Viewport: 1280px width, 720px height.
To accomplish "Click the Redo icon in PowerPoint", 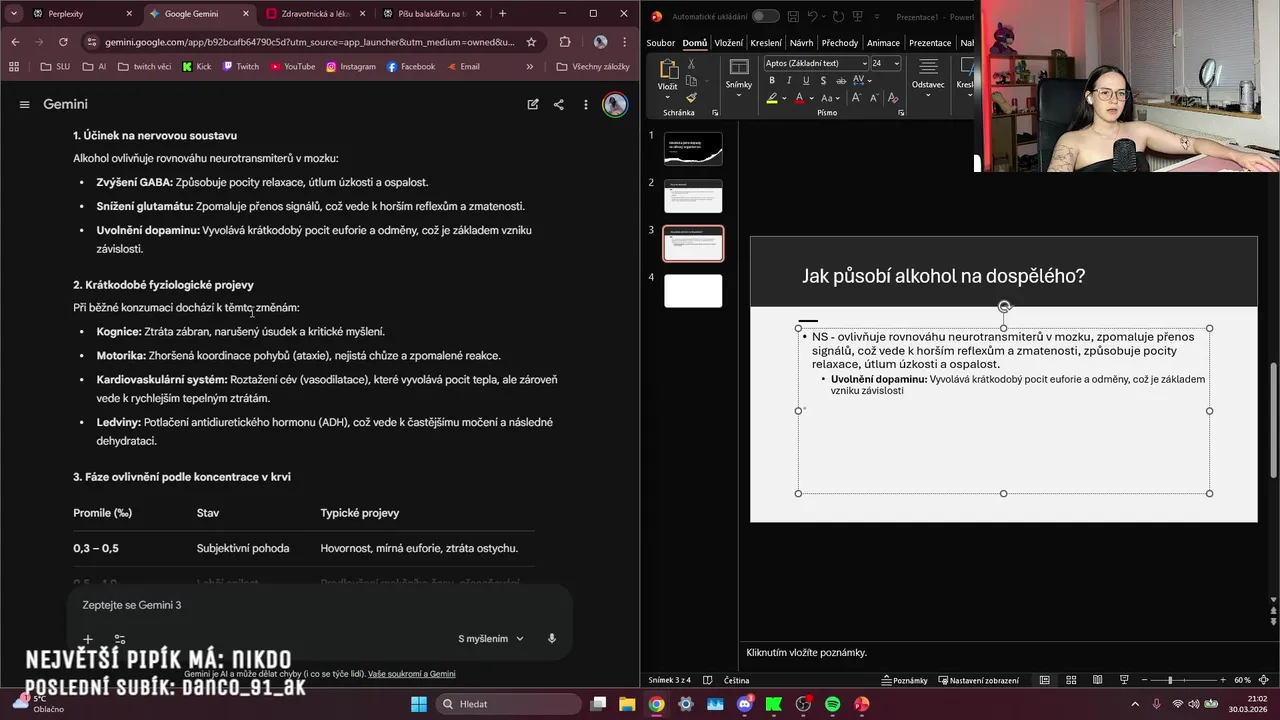I will click(x=838, y=16).
